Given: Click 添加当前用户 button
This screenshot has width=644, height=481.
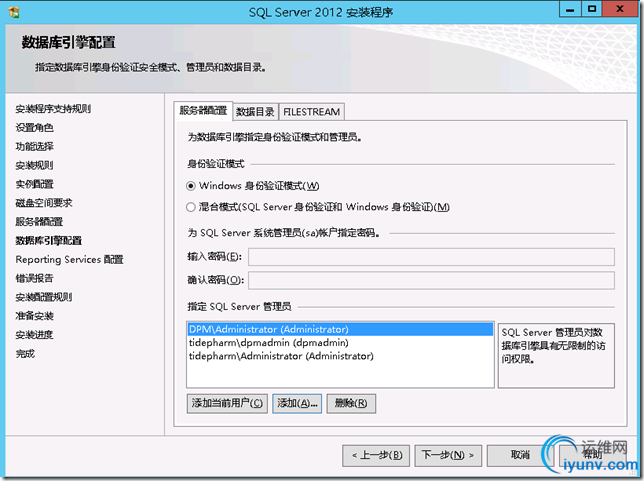Looking at the screenshot, I should tap(227, 403).
